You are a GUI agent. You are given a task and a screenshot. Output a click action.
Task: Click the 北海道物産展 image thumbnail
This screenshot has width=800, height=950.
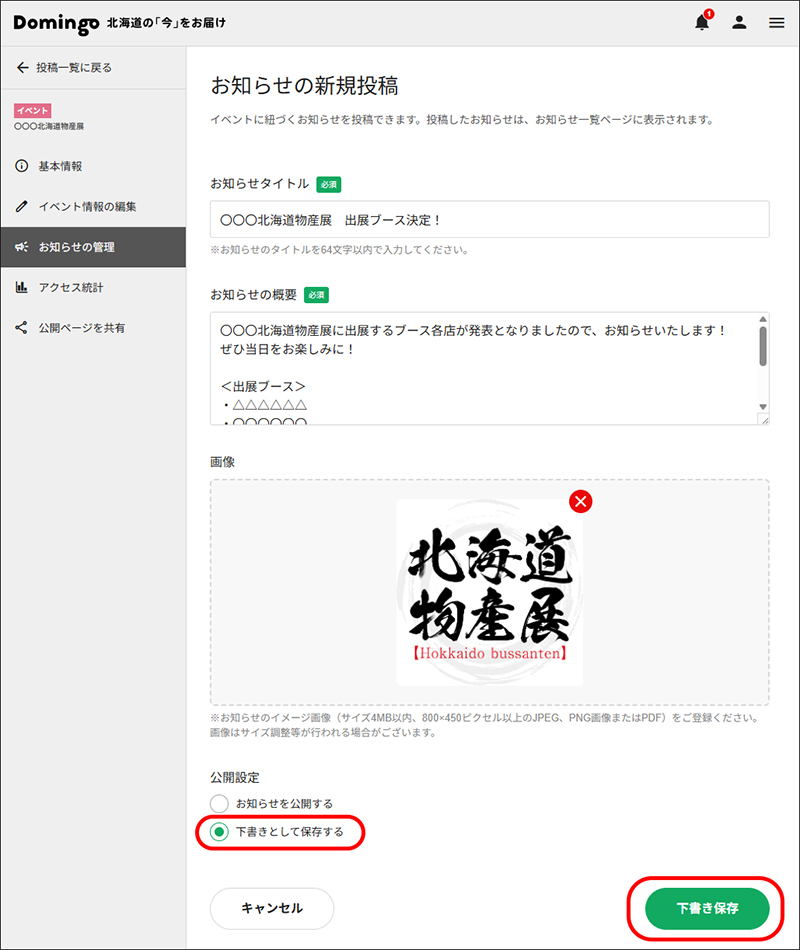click(x=490, y=593)
